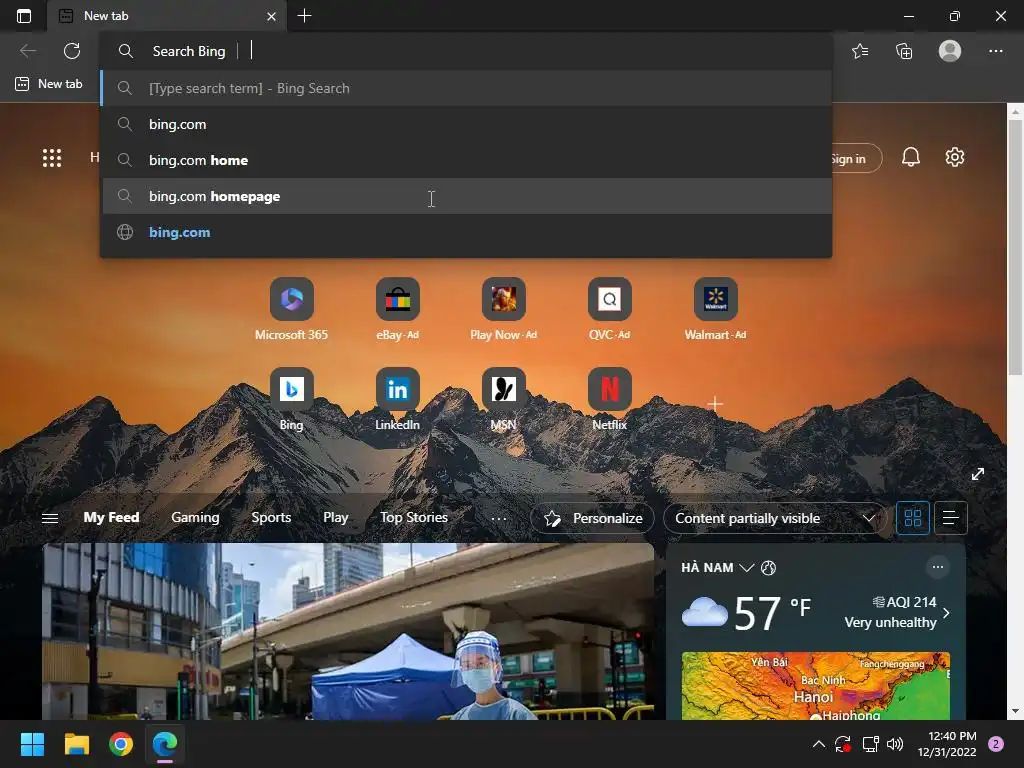Open AQI 214 details arrow
Viewport: 1024px width, 768px height.
(x=946, y=613)
